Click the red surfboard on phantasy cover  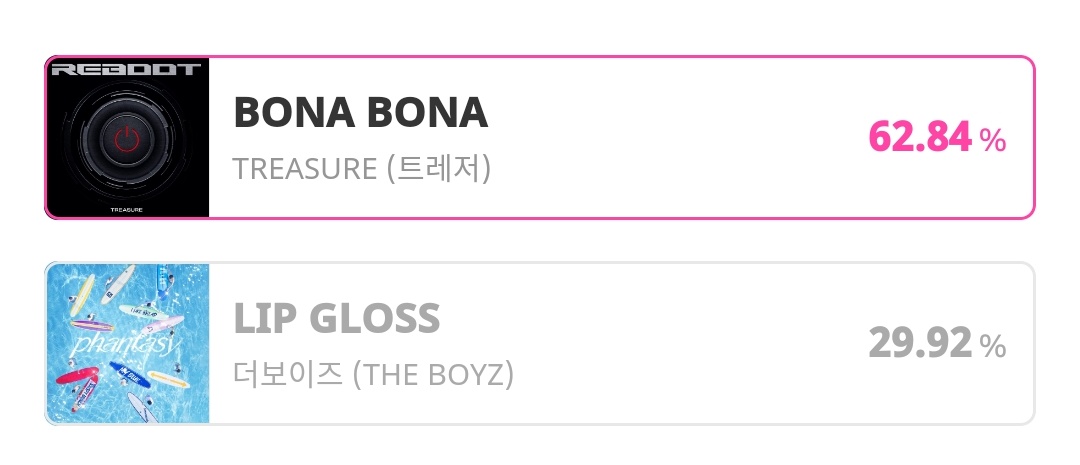pyautogui.click(x=76, y=375)
